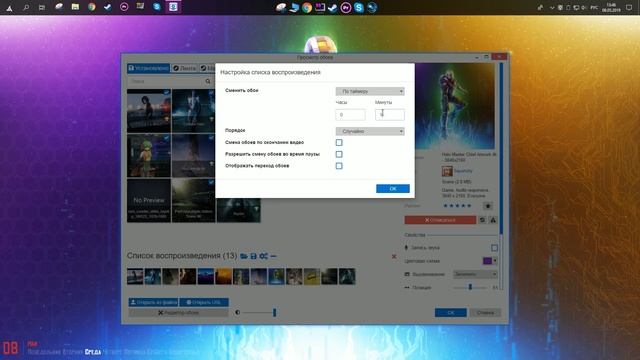This screenshot has height=360, width=640.
Task: Launch Chrome from the left taskbar group
Action: click(x=91, y=7)
